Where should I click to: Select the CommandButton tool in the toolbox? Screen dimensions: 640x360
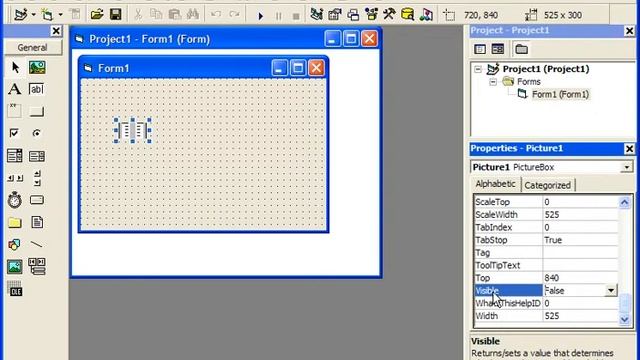click(37, 111)
